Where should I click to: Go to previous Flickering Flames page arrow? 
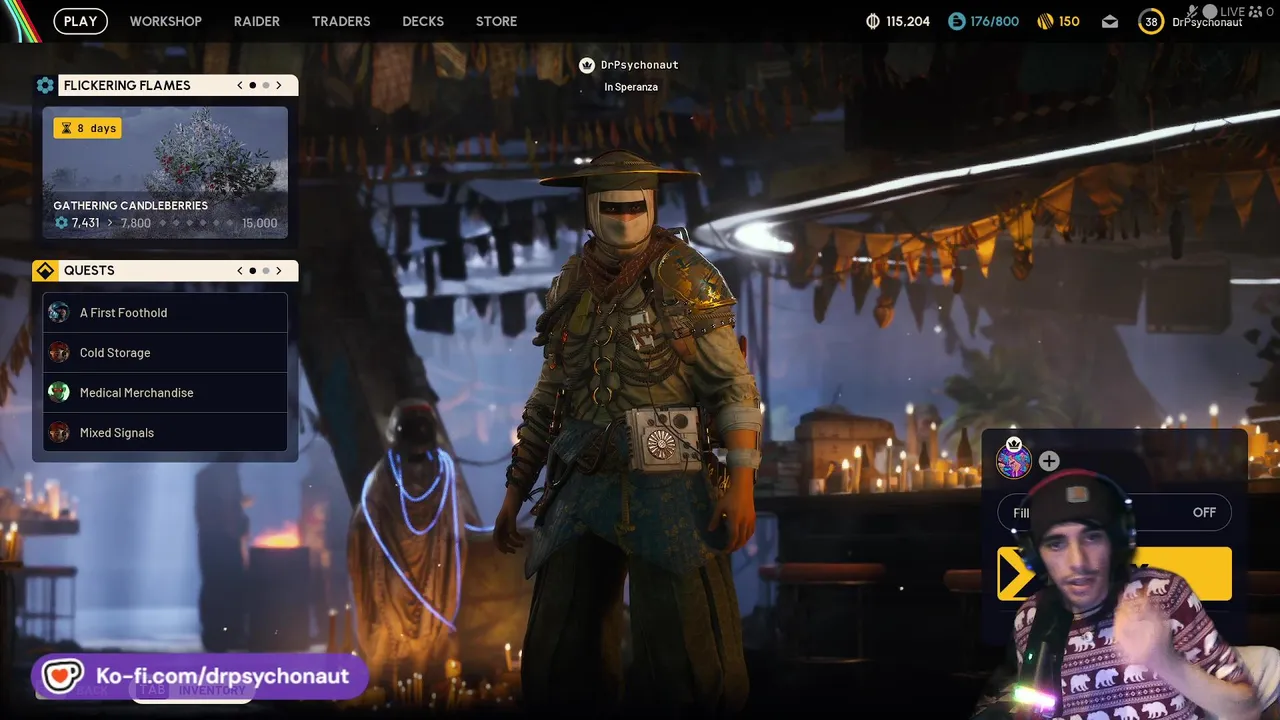pyautogui.click(x=240, y=85)
